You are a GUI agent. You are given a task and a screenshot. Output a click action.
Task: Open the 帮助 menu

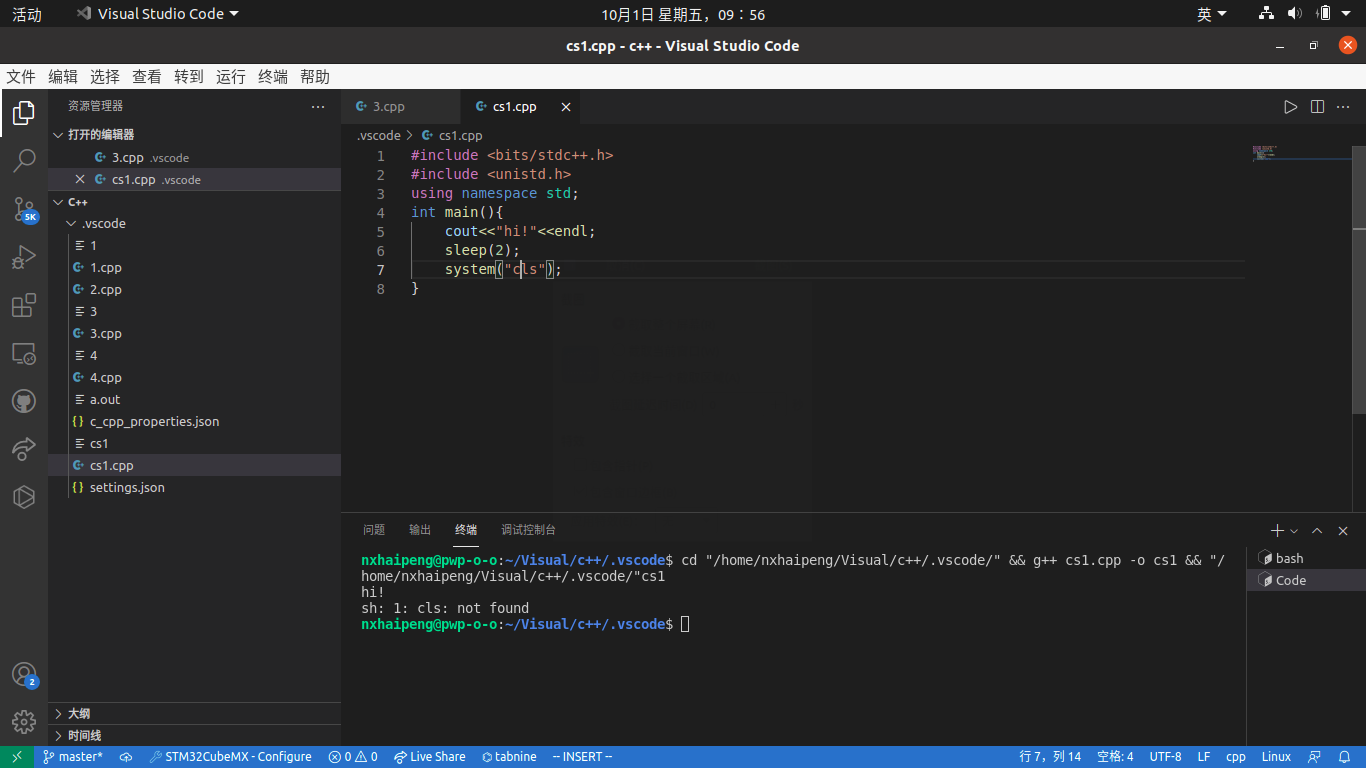(315, 77)
